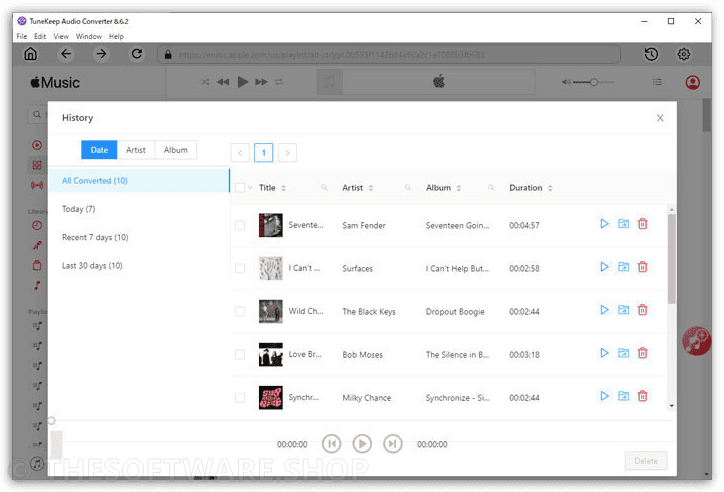The height and width of the screenshot is (492, 724).
Task: Click the red account profile icon
Action: coord(692,83)
